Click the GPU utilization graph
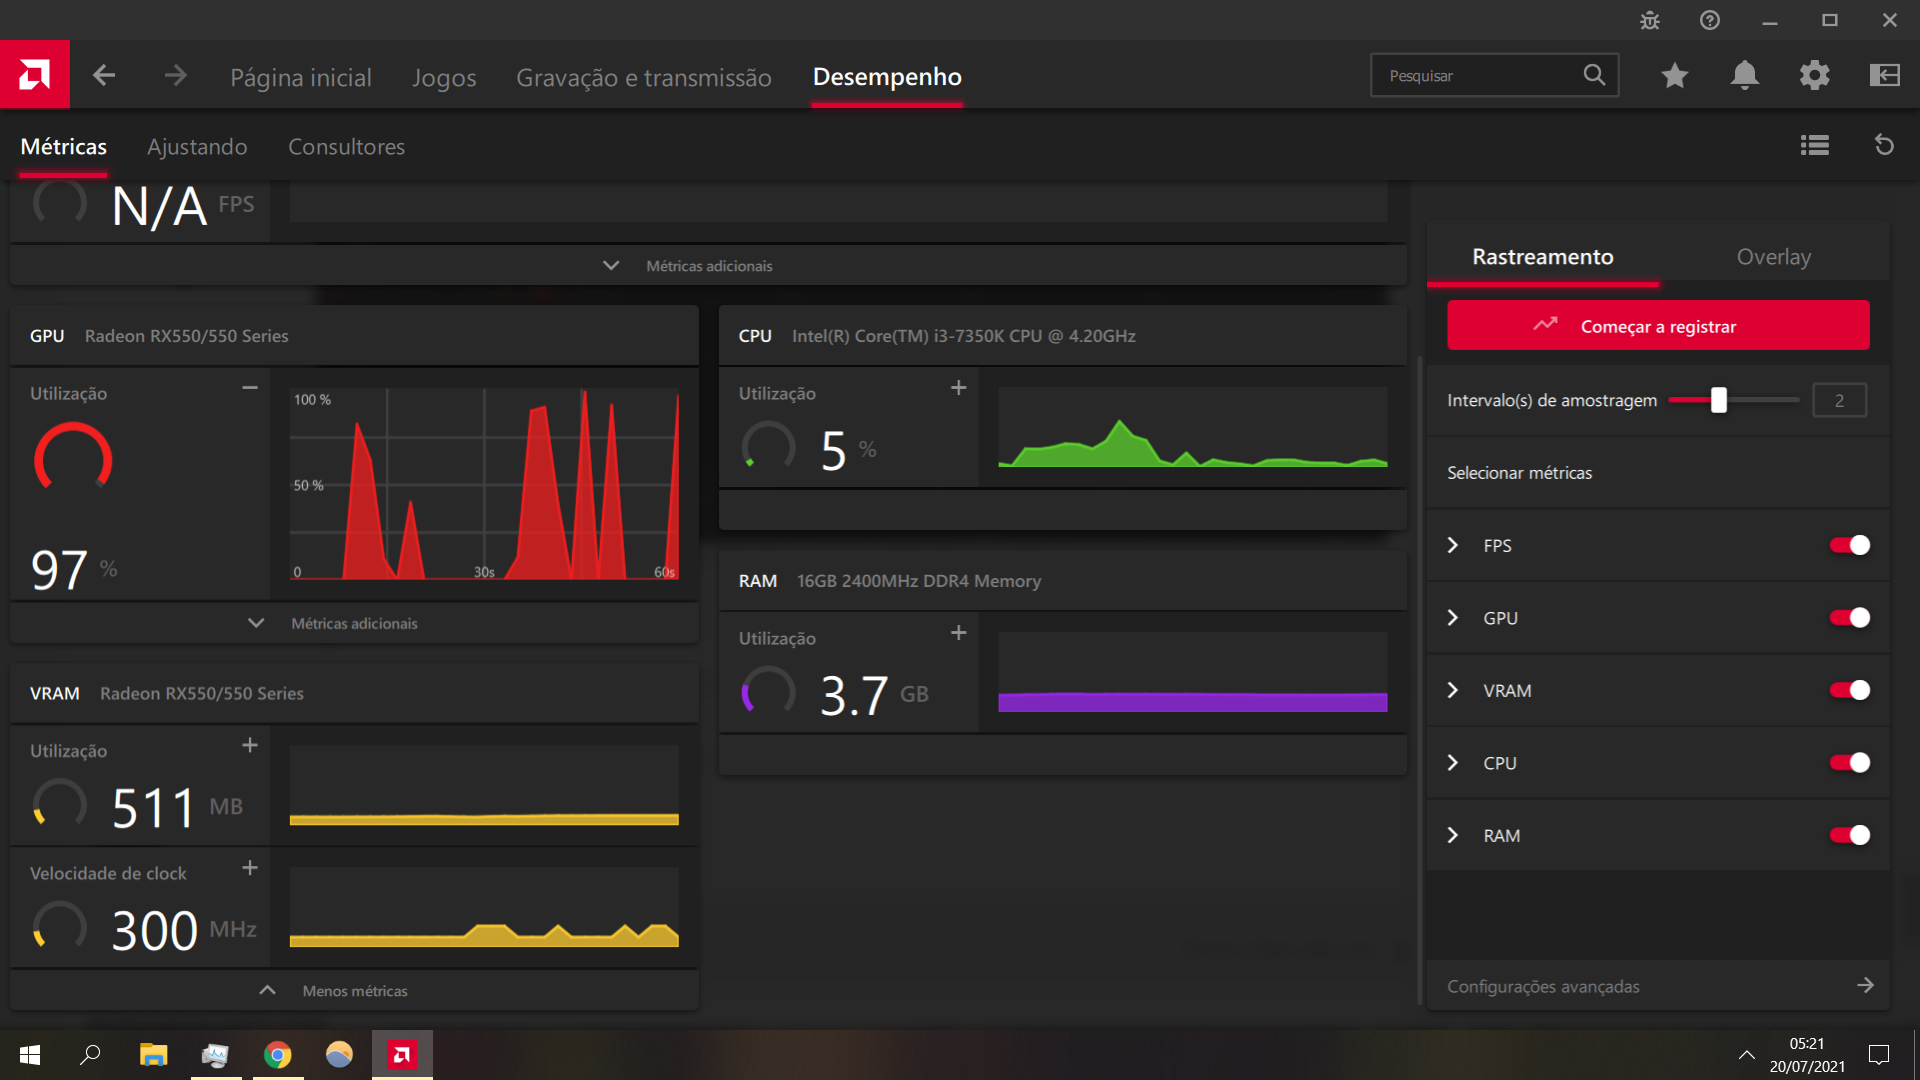Viewport: 1920px width, 1080px height. 484,484
